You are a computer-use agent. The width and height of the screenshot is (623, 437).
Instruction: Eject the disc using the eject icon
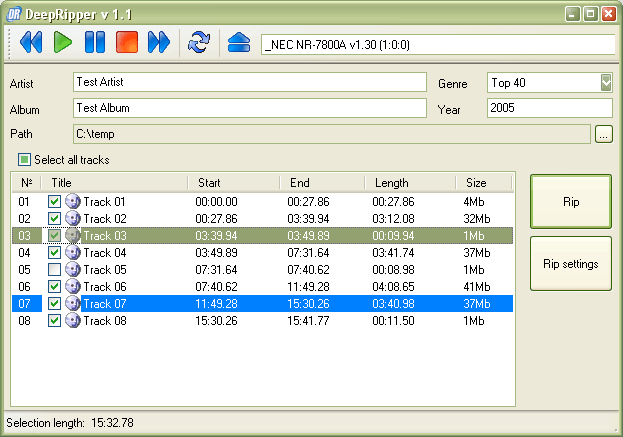239,42
